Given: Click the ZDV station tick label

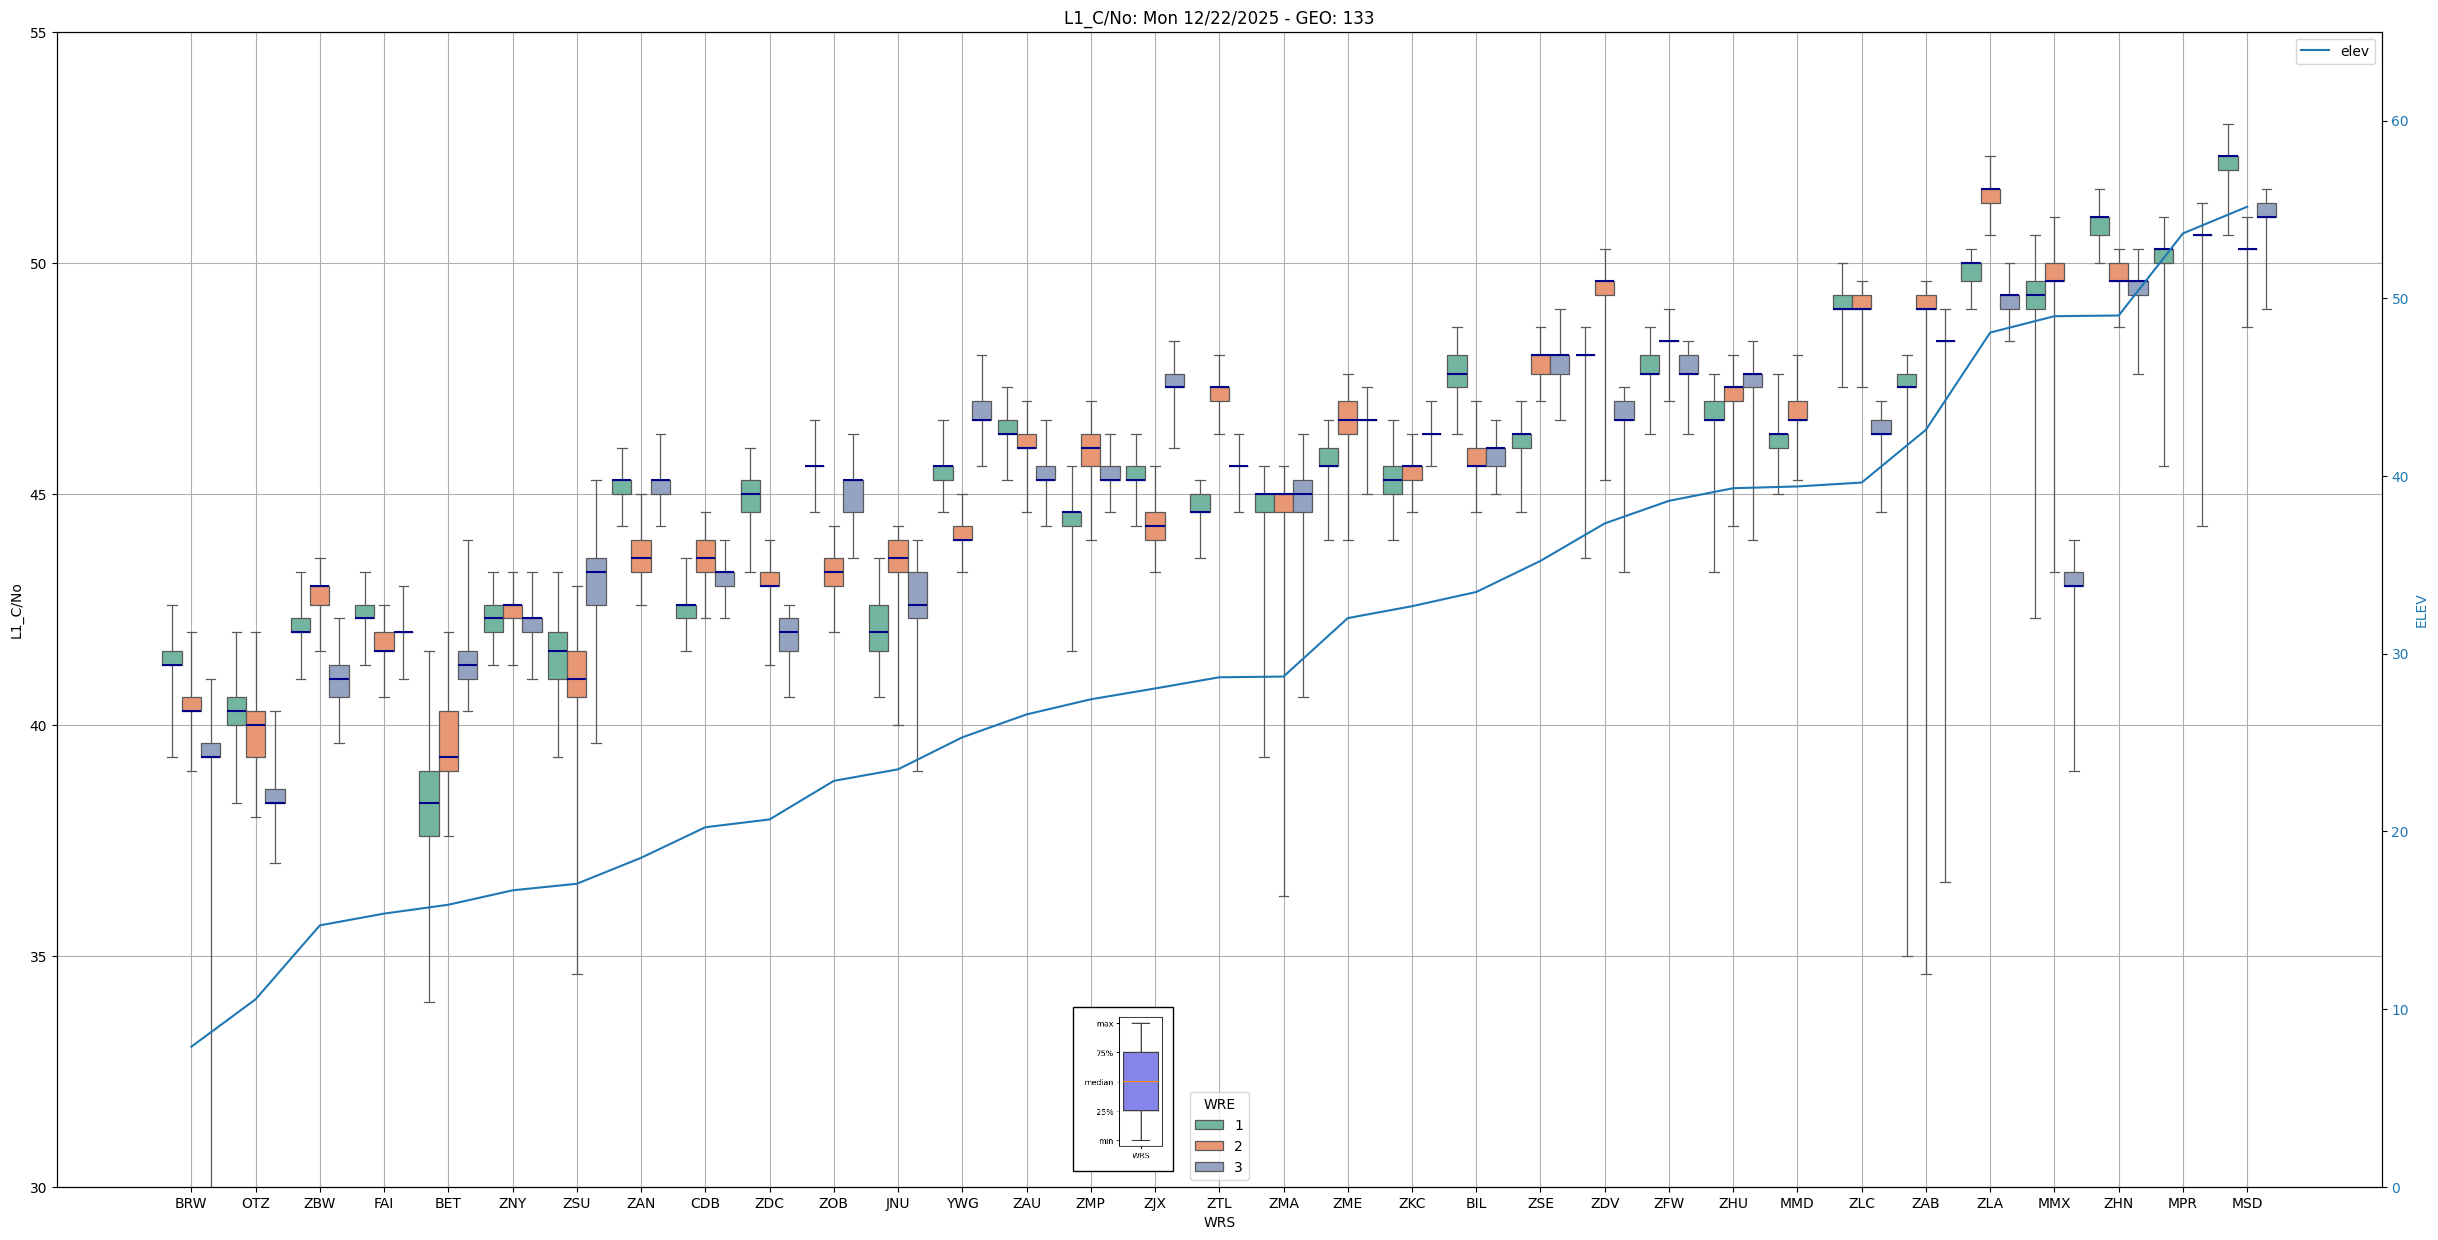Looking at the screenshot, I should [x=1604, y=1203].
